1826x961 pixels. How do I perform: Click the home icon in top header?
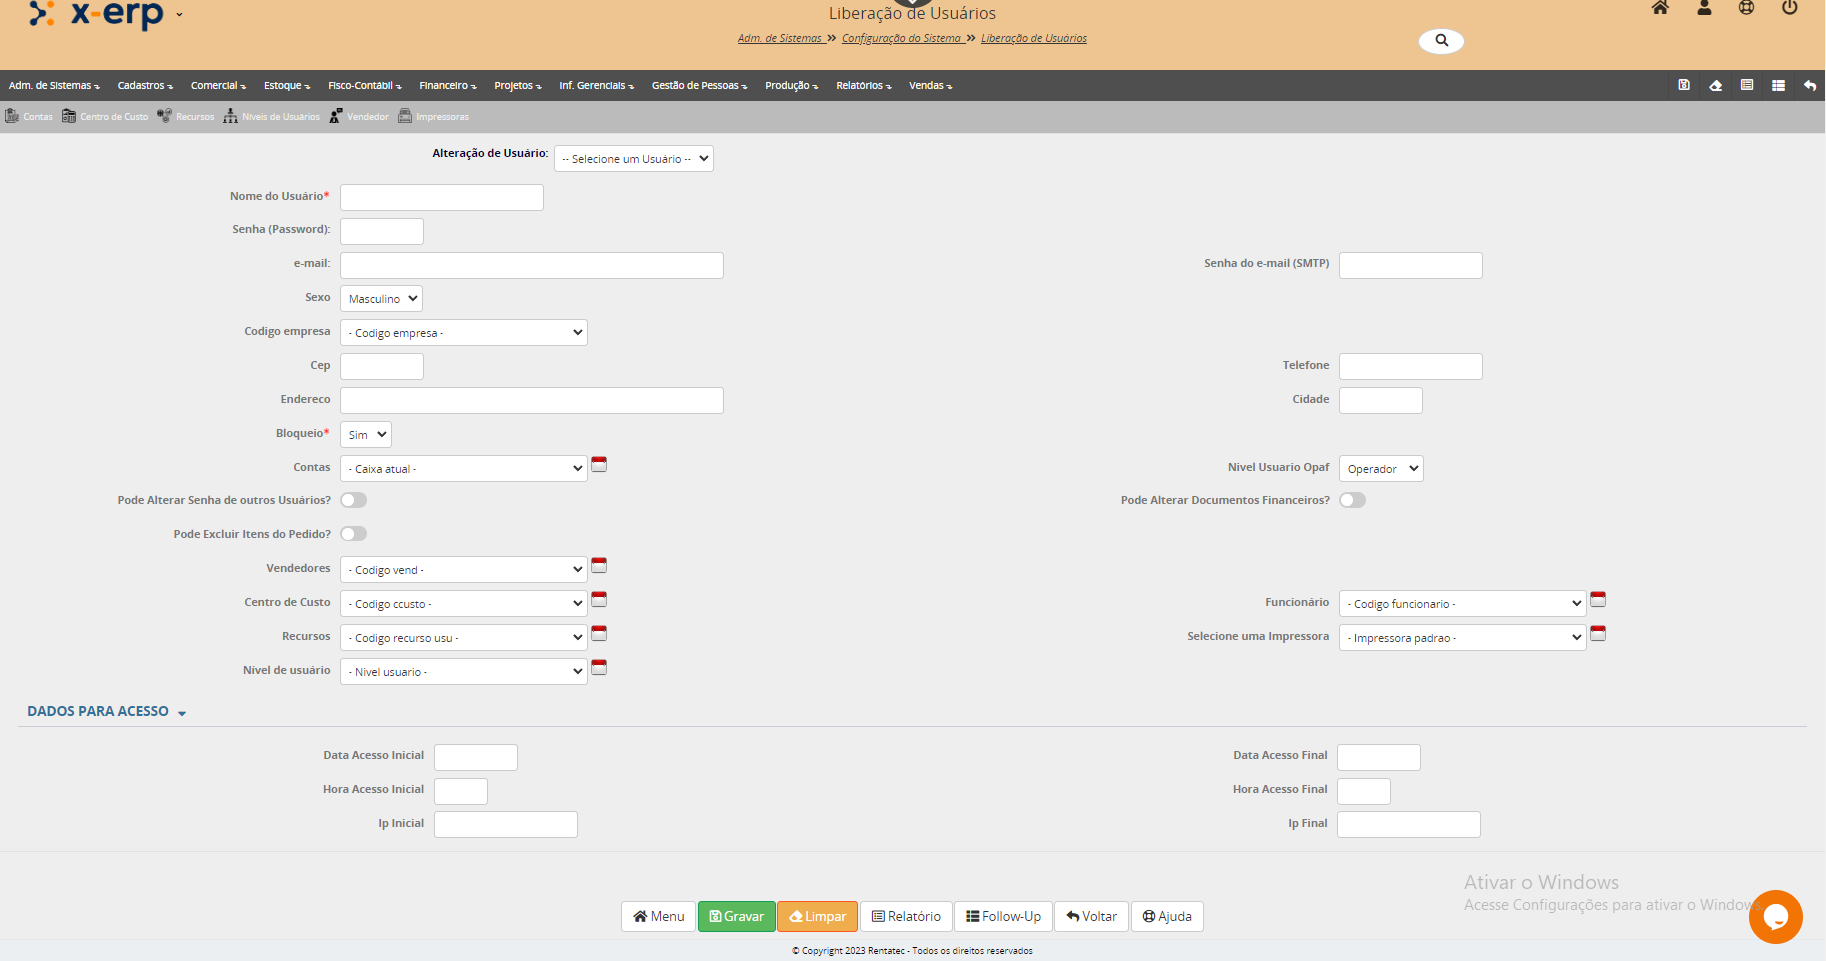(1660, 8)
